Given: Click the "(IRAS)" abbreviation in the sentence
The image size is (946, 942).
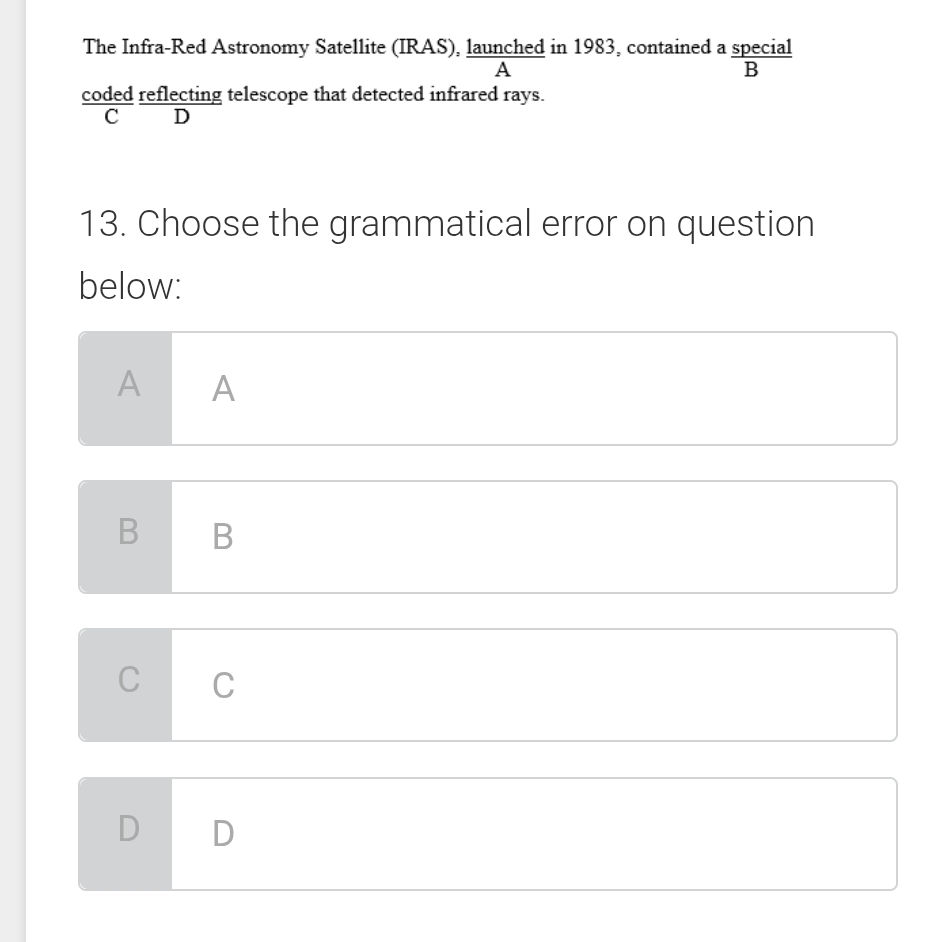Looking at the screenshot, I should pyautogui.click(x=426, y=47).
